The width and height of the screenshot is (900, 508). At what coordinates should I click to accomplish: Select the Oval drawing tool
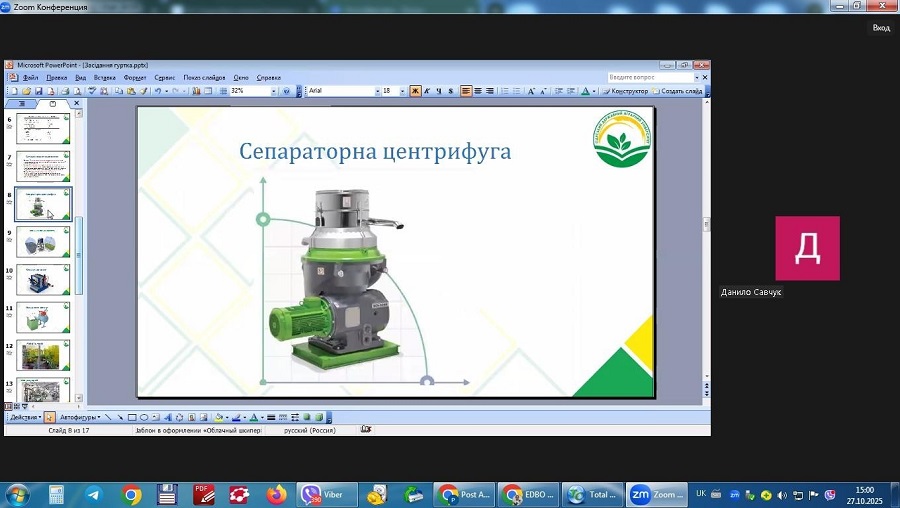click(x=144, y=417)
